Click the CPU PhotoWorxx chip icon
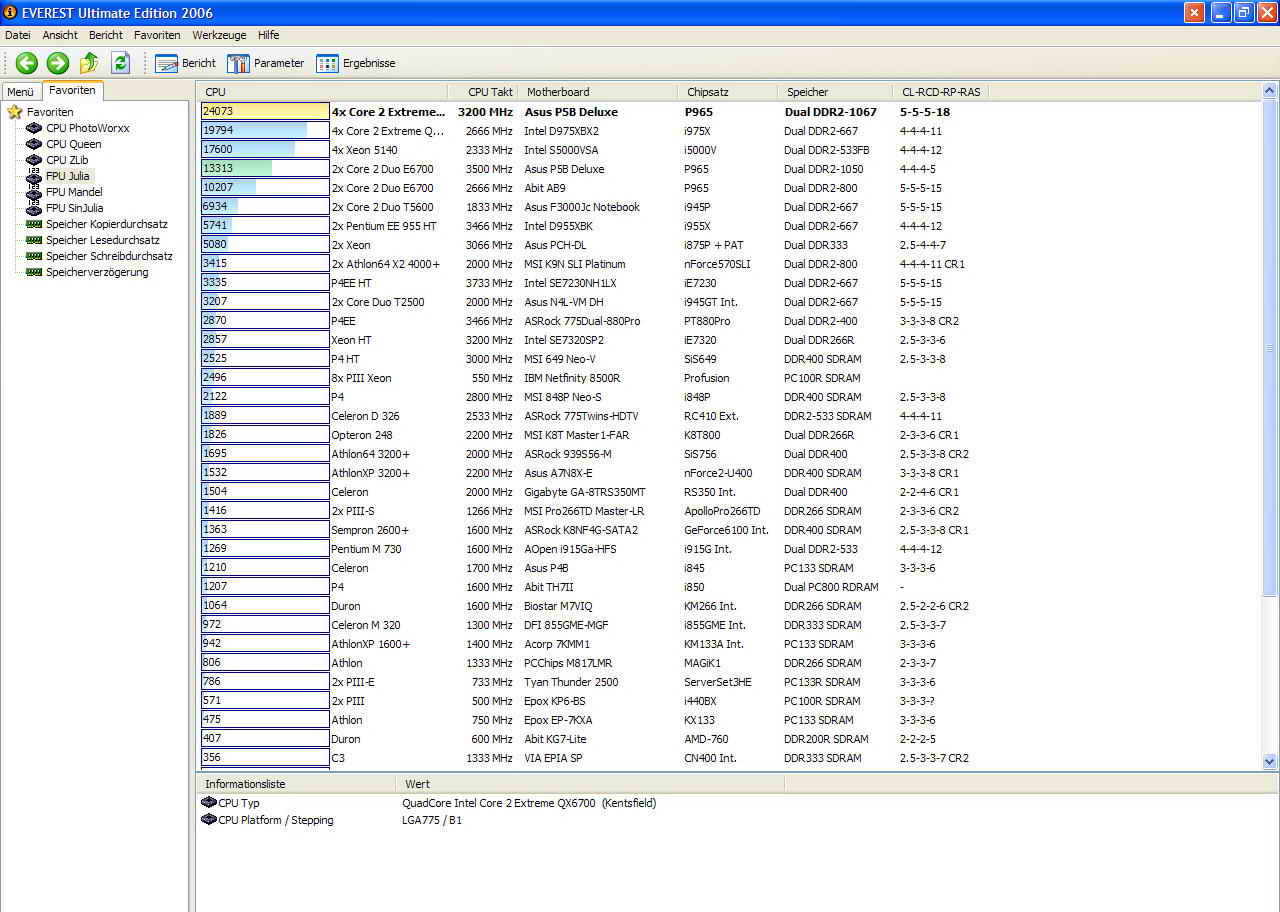 pyautogui.click(x=34, y=128)
